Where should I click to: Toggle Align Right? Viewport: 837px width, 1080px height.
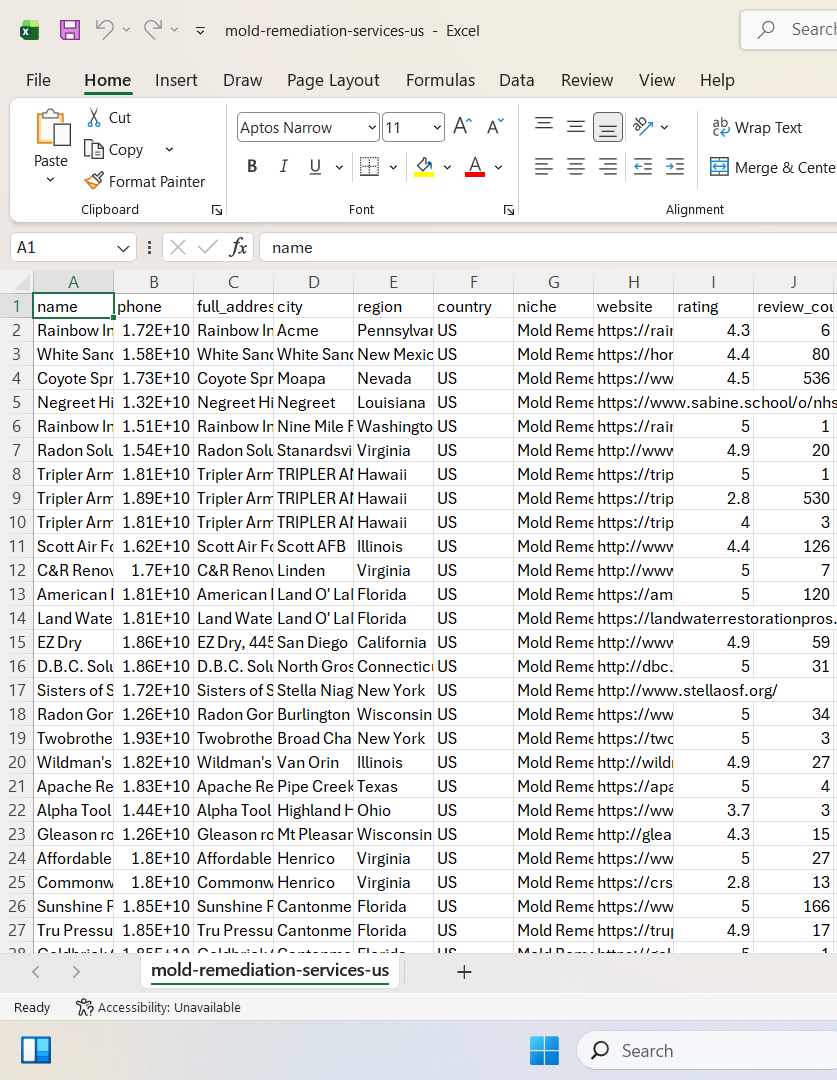(x=608, y=166)
